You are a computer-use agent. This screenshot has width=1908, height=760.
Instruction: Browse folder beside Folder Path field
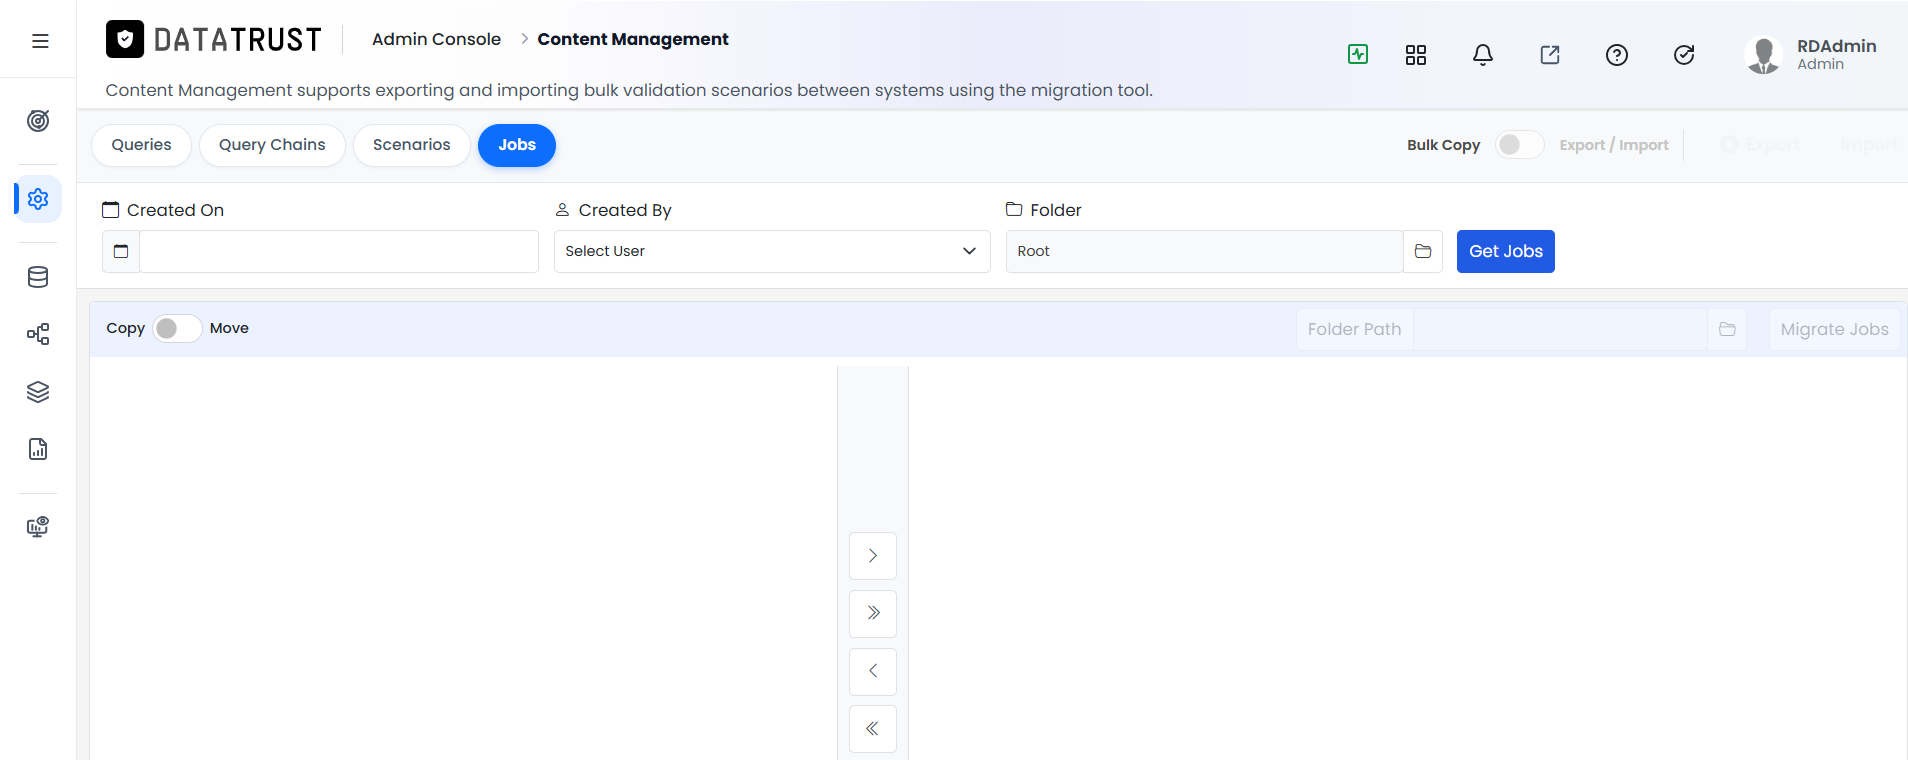(x=1727, y=329)
